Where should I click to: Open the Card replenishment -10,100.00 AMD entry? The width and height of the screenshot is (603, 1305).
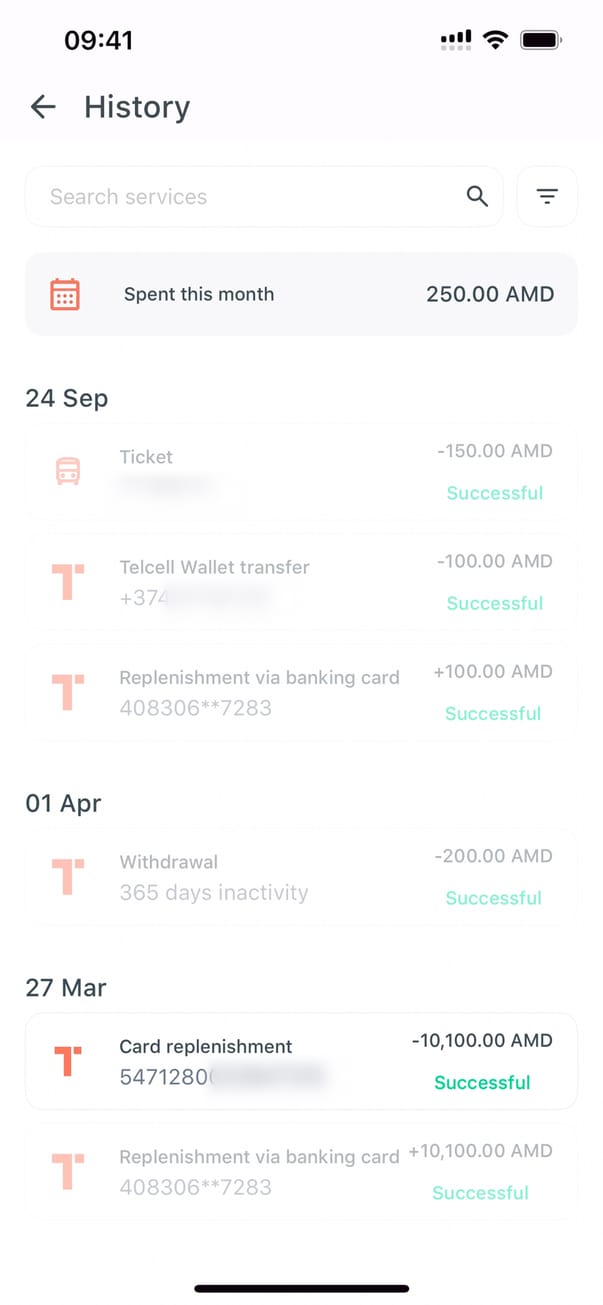click(x=300, y=1061)
